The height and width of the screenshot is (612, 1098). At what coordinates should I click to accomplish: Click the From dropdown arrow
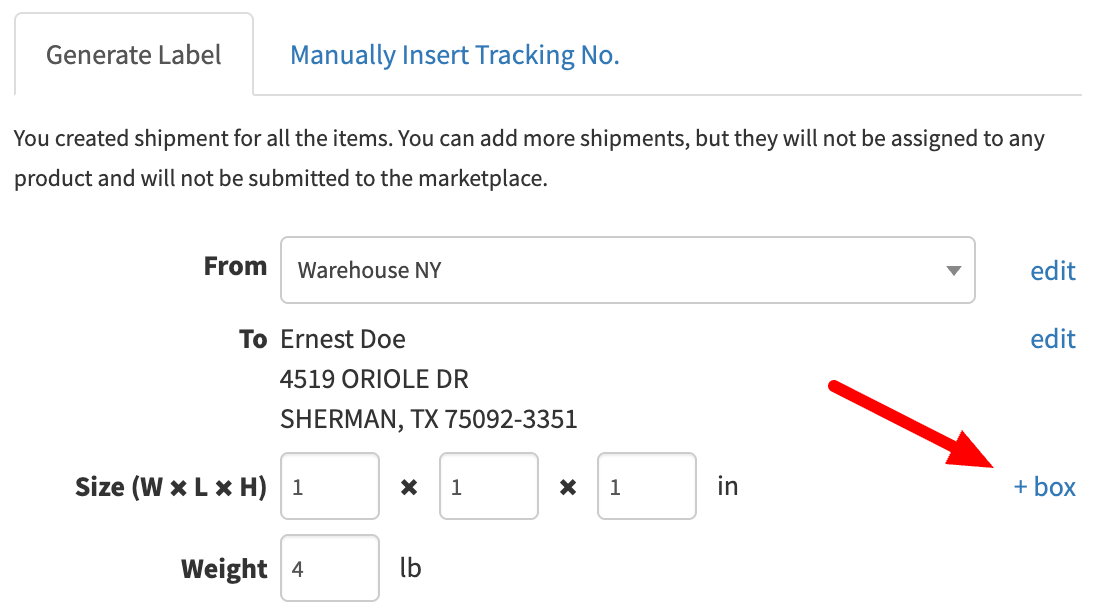pyautogui.click(x=953, y=271)
